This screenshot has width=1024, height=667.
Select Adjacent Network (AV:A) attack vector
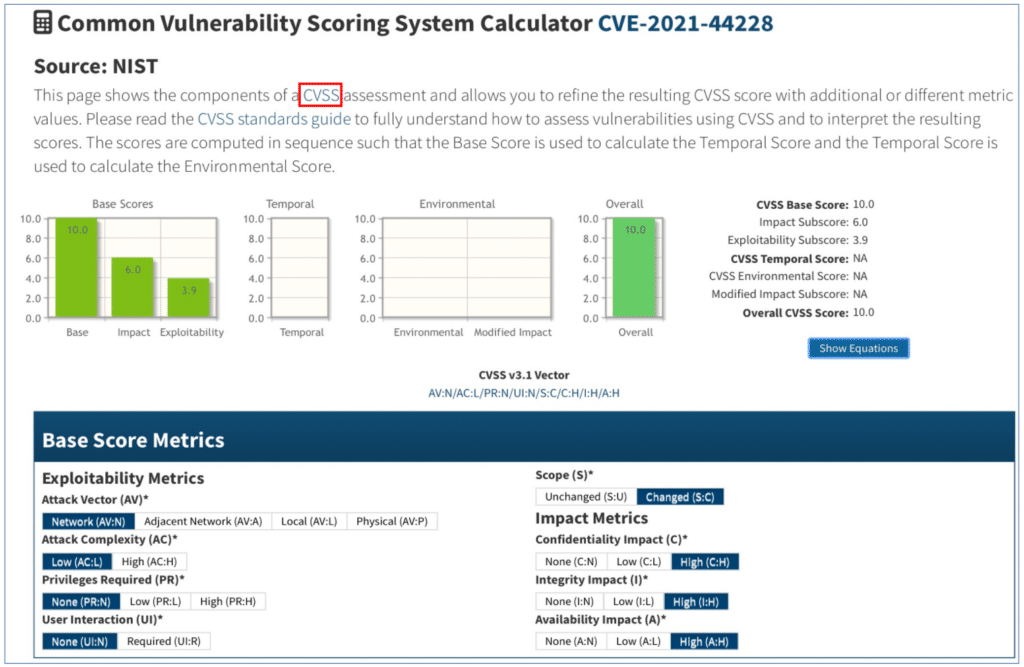[x=203, y=521]
